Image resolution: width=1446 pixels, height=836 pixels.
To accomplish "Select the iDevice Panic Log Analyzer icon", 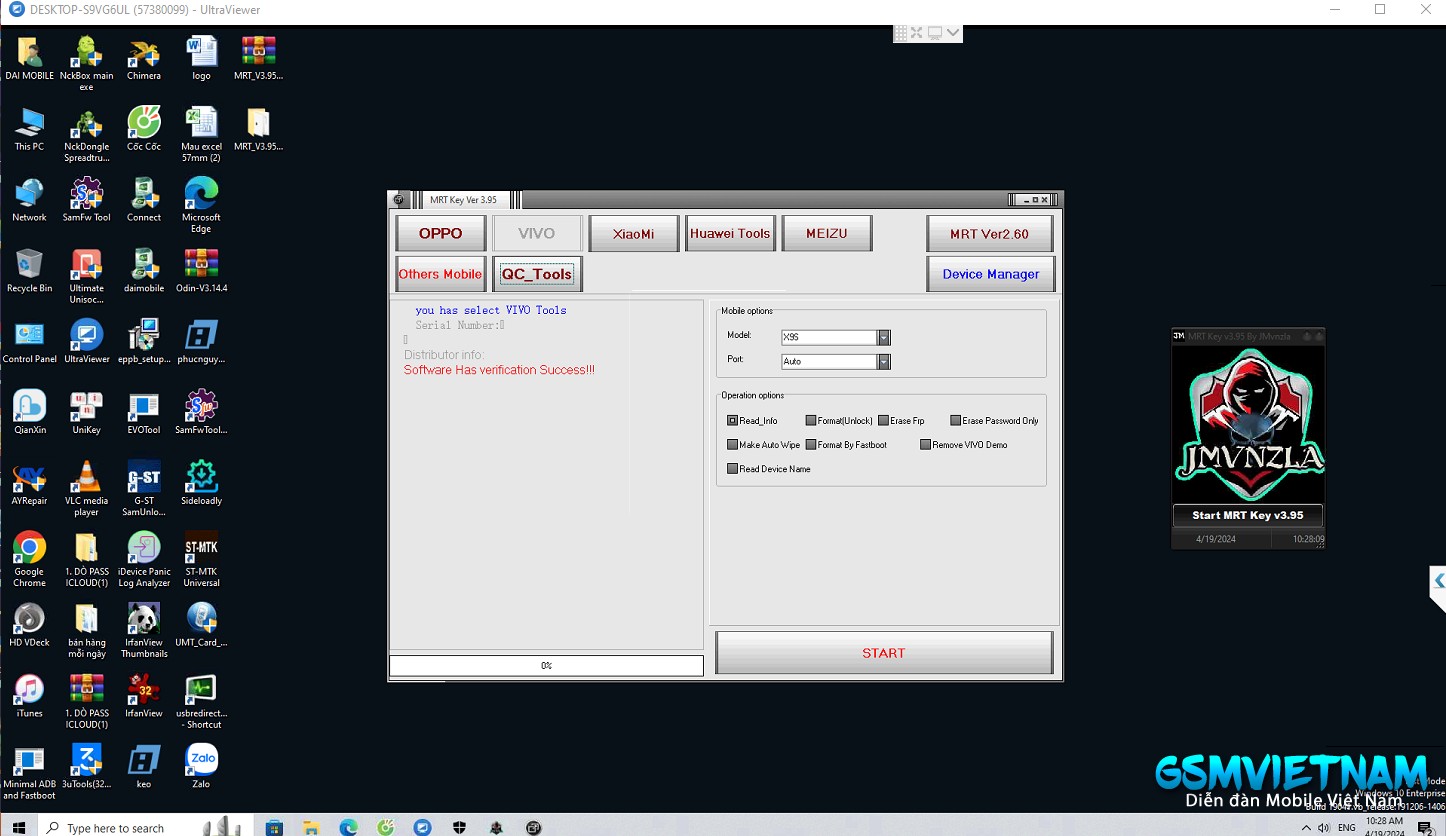I will click(144, 560).
